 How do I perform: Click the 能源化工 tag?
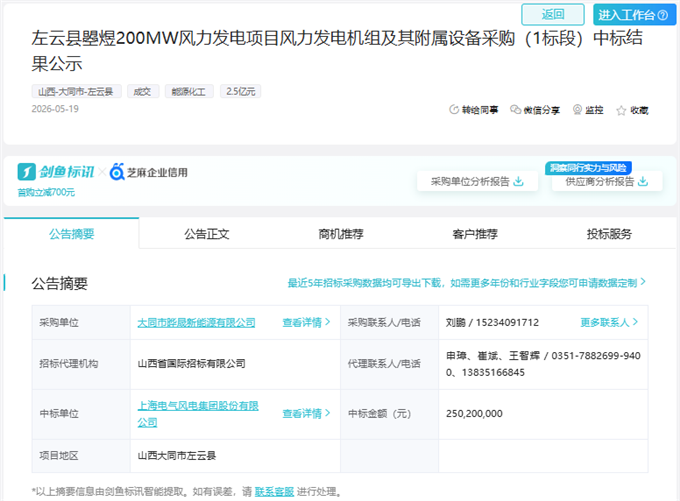click(189, 92)
